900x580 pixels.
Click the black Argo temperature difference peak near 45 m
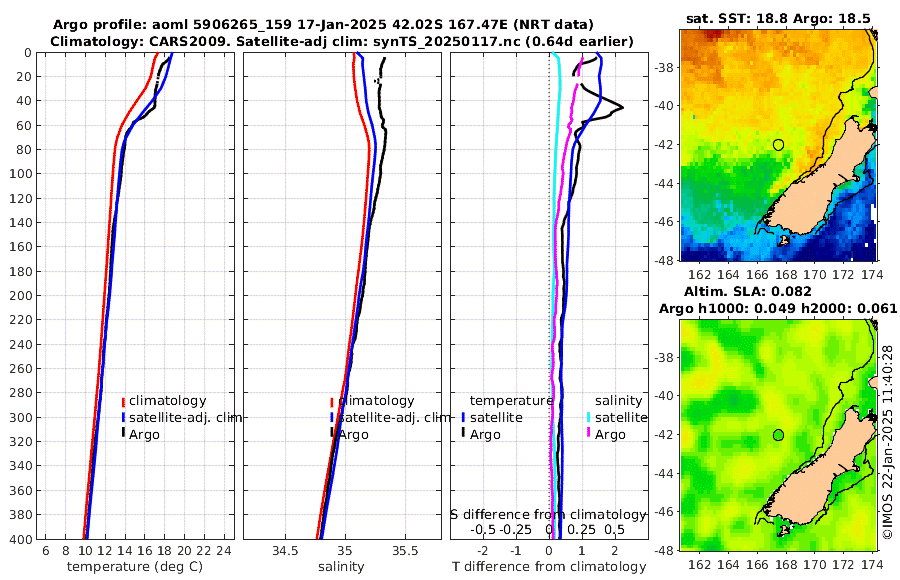621,107
